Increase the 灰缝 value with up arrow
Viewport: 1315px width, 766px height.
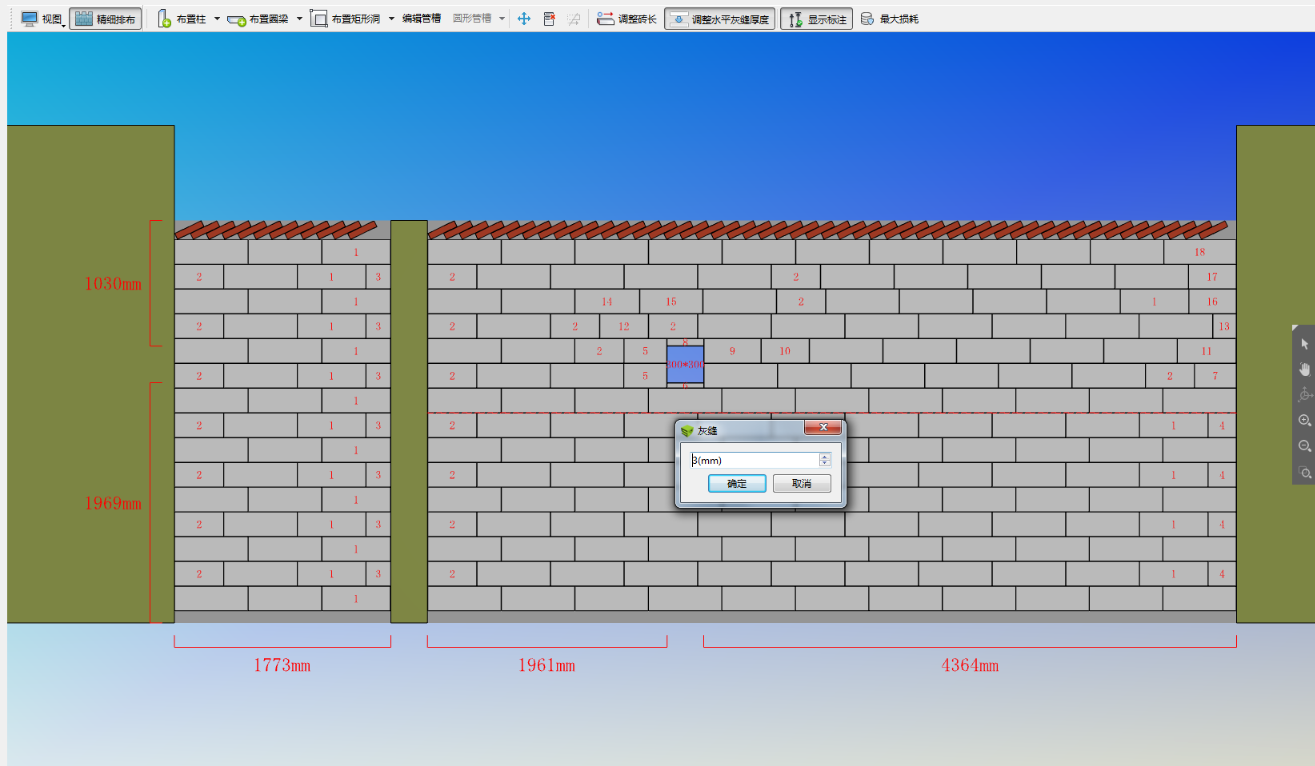click(825, 457)
